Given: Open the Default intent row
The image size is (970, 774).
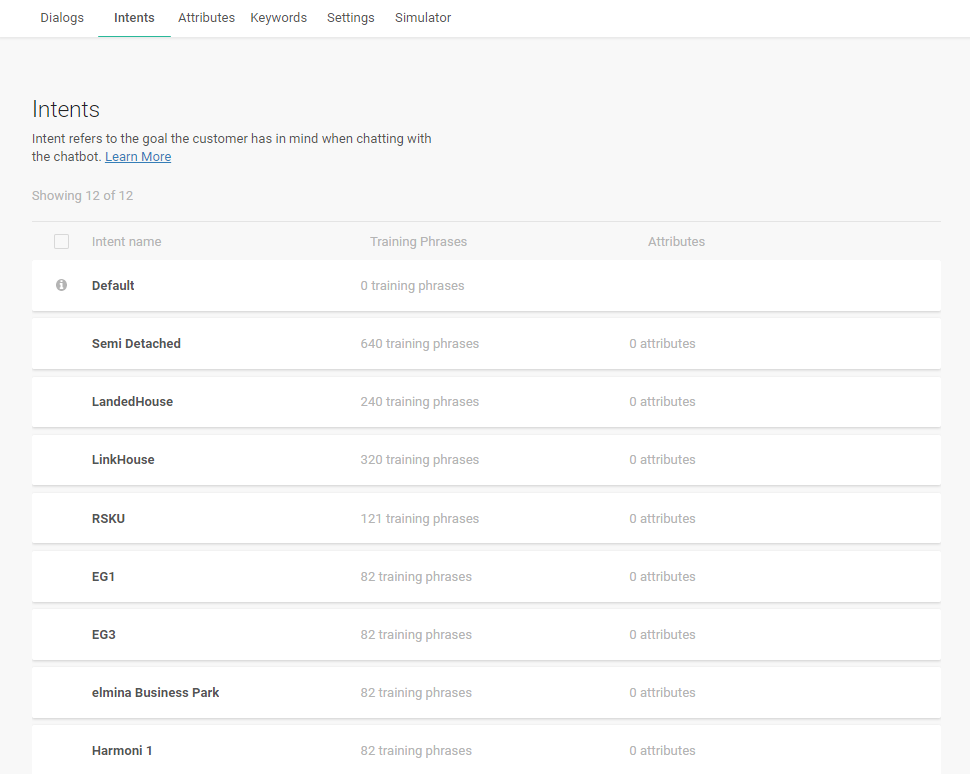Looking at the screenshot, I should pos(113,286).
